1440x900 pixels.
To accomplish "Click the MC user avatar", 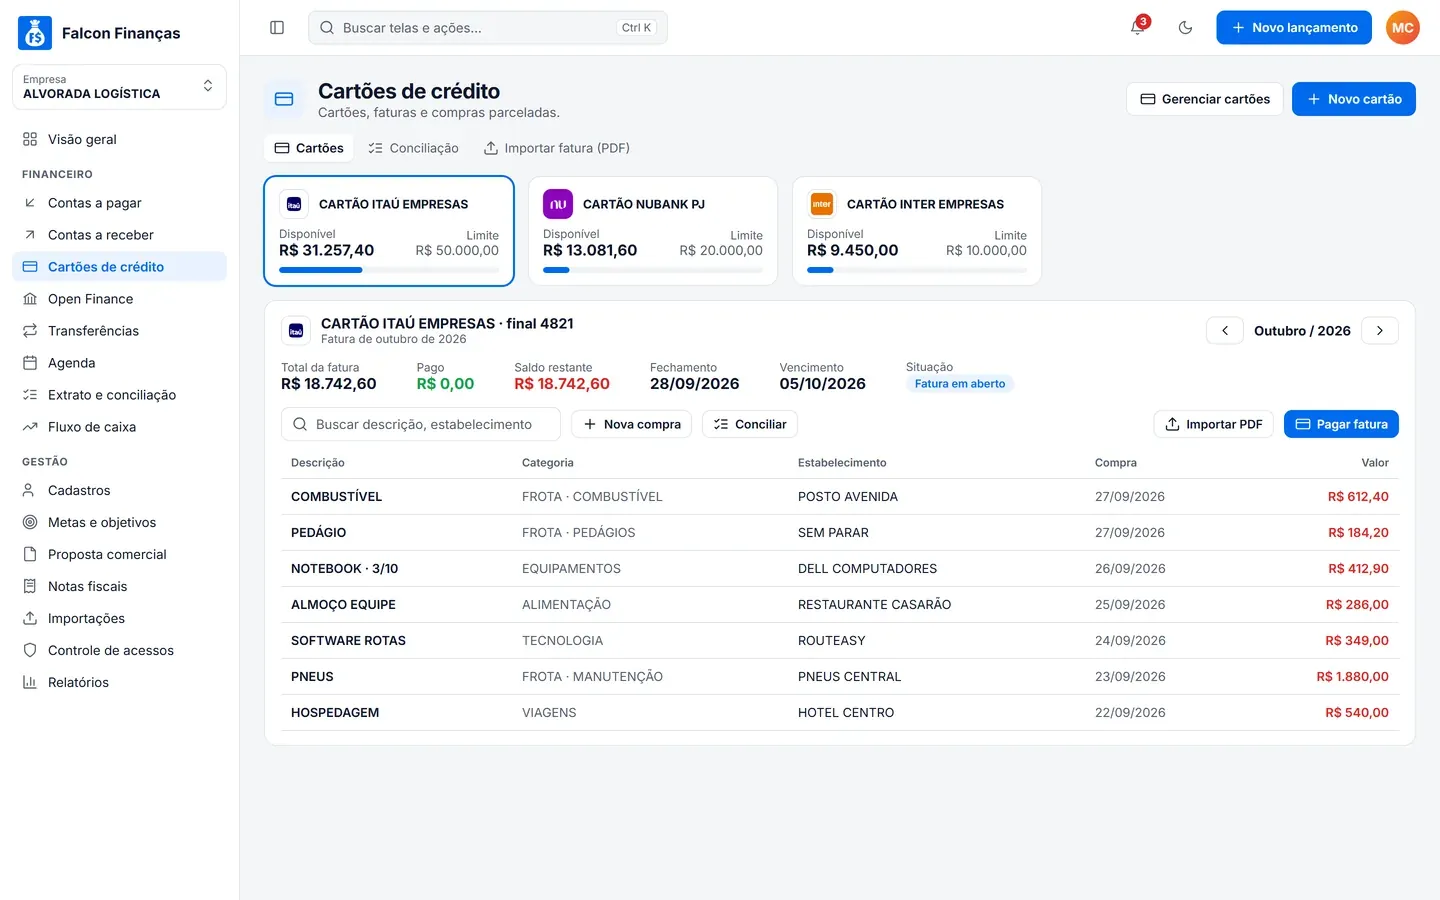I will (x=1402, y=28).
